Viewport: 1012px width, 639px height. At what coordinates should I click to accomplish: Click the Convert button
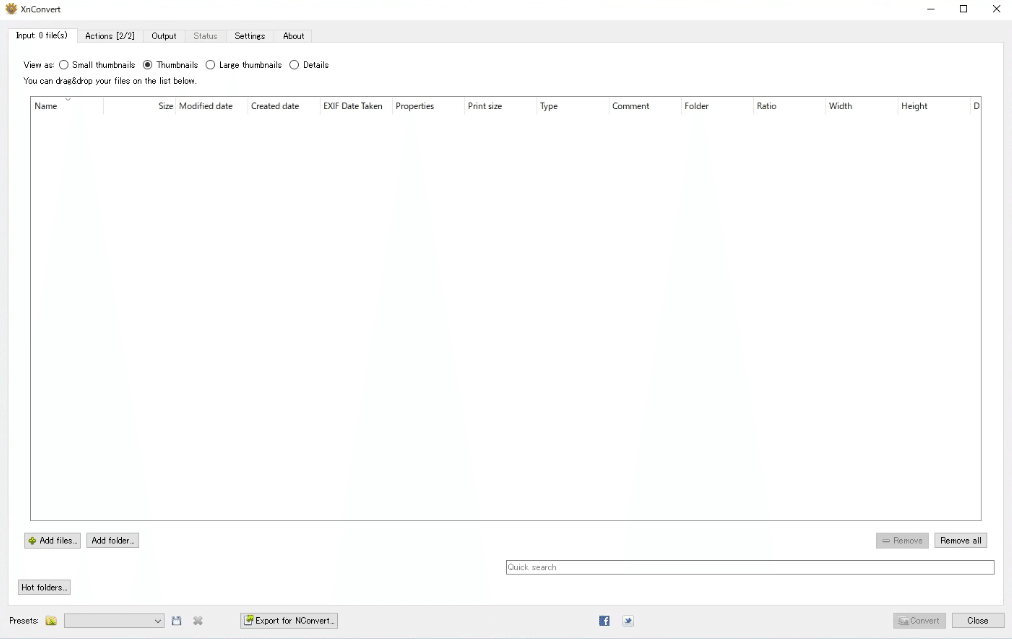click(x=919, y=621)
